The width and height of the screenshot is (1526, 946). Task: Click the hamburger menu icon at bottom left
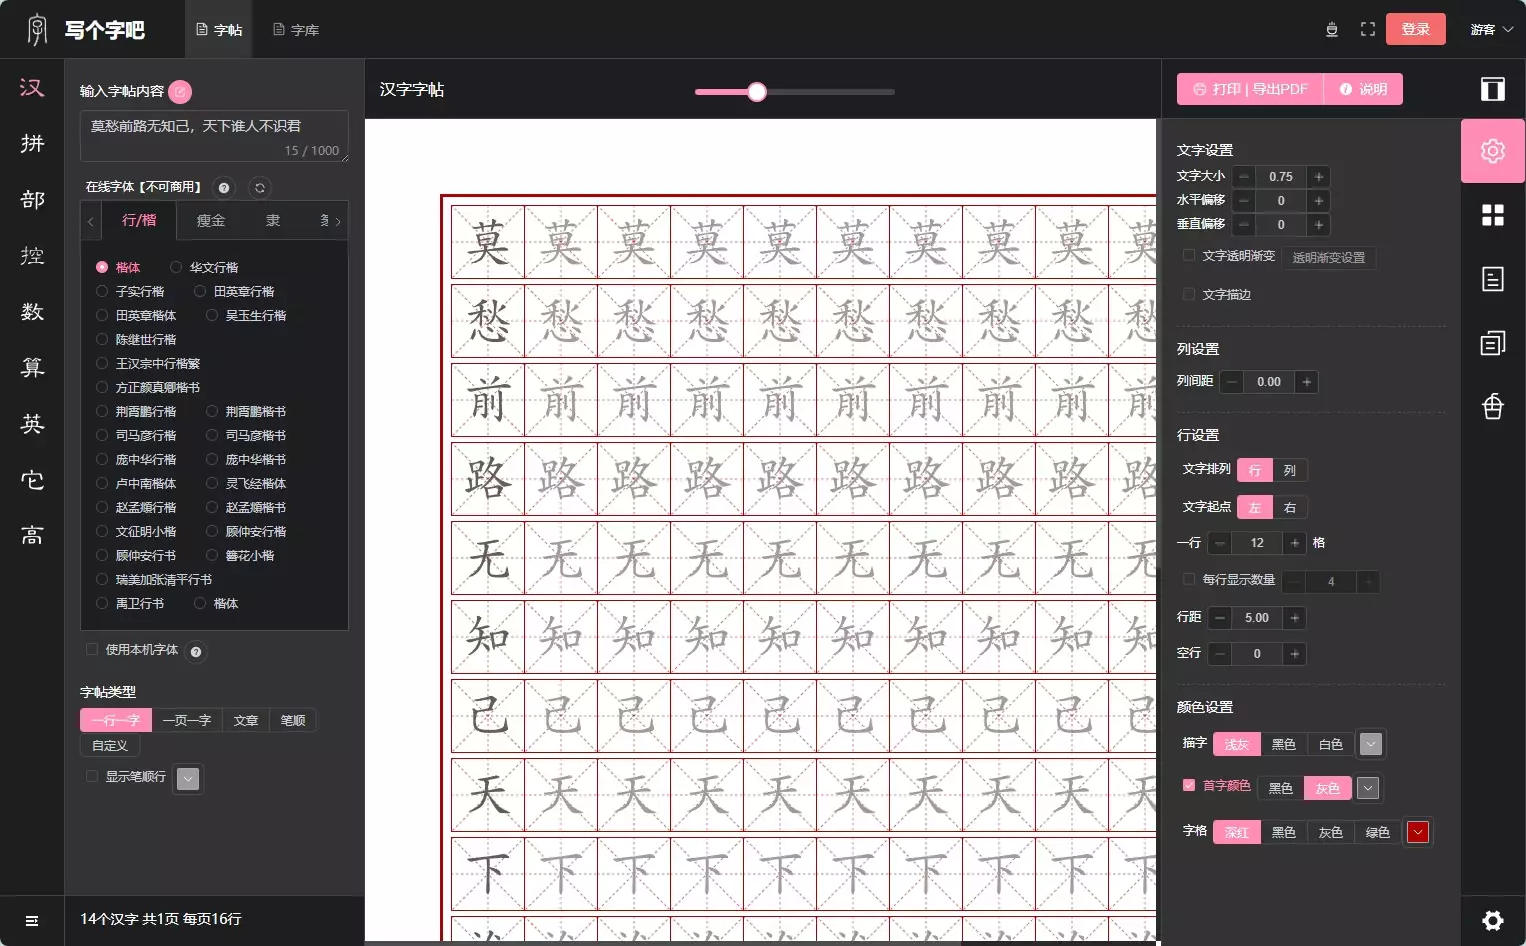(32, 921)
